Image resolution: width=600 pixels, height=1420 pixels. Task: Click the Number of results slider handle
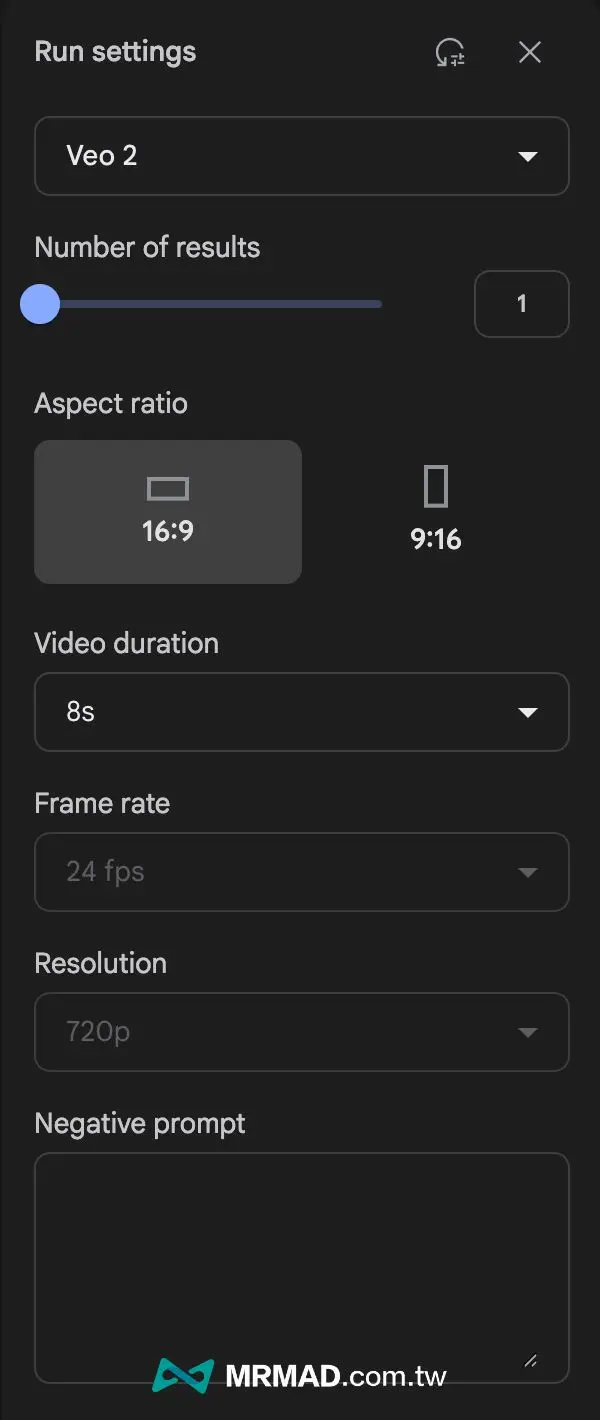[x=40, y=304]
